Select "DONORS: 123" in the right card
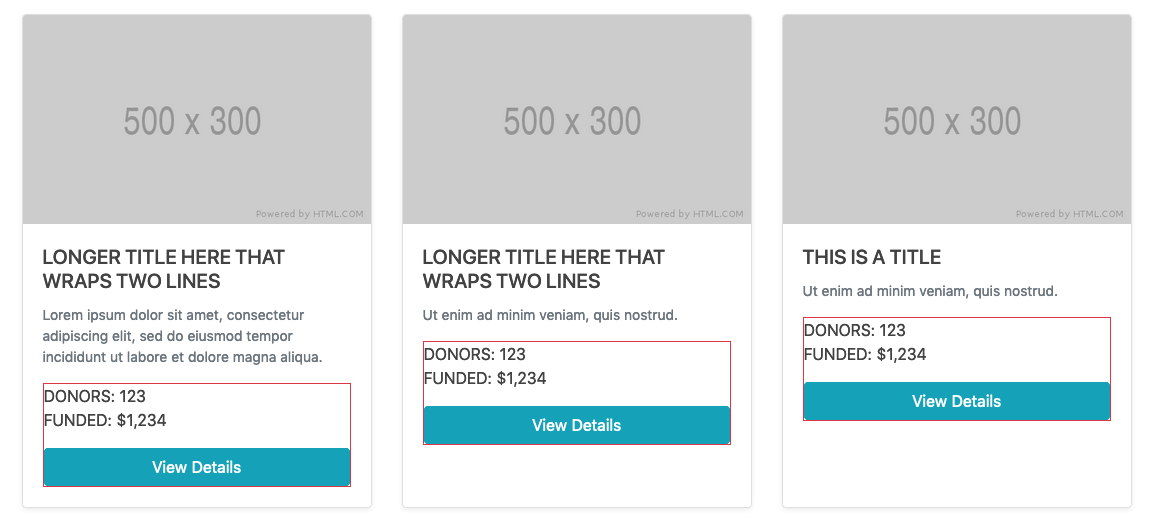This screenshot has height=524, width=1153. click(855, 330)
